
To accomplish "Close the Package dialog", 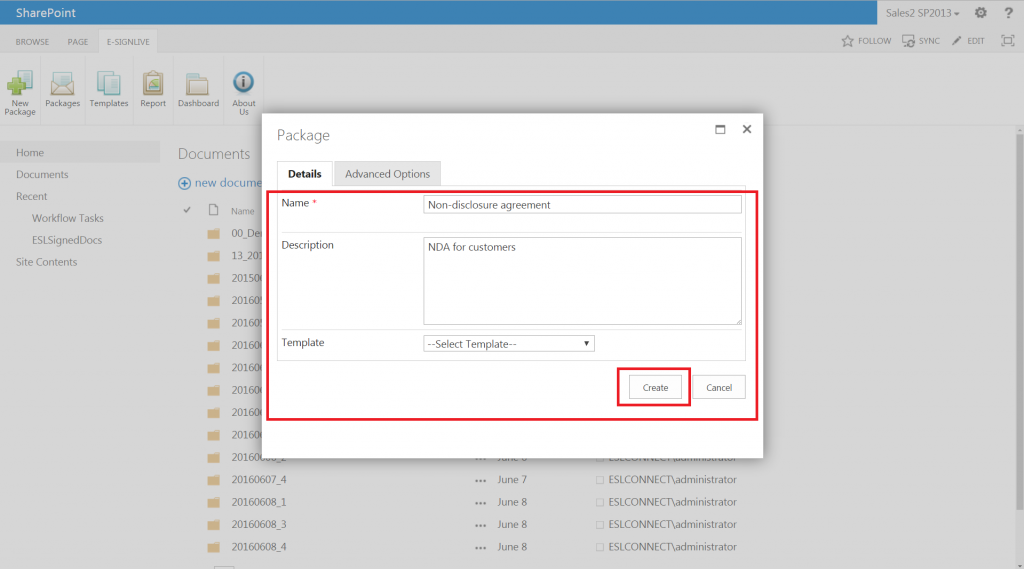I will click(x=747, y=129).
